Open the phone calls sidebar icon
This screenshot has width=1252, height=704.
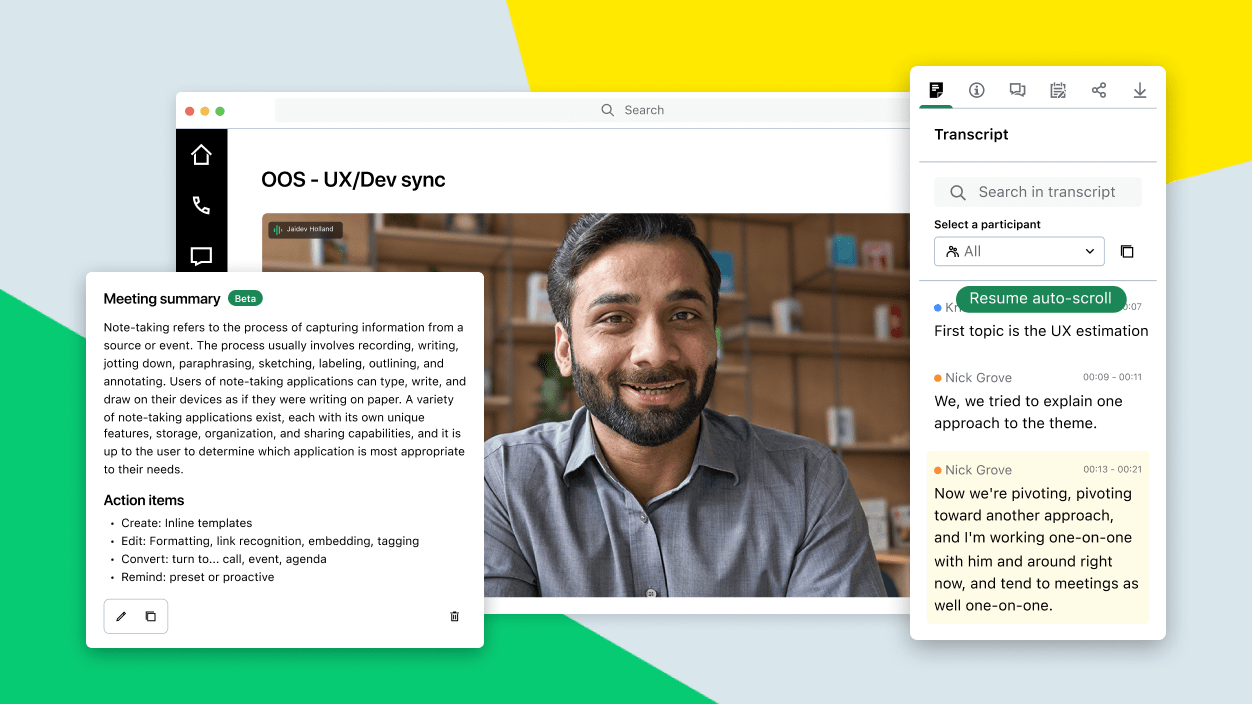(201, 205)
